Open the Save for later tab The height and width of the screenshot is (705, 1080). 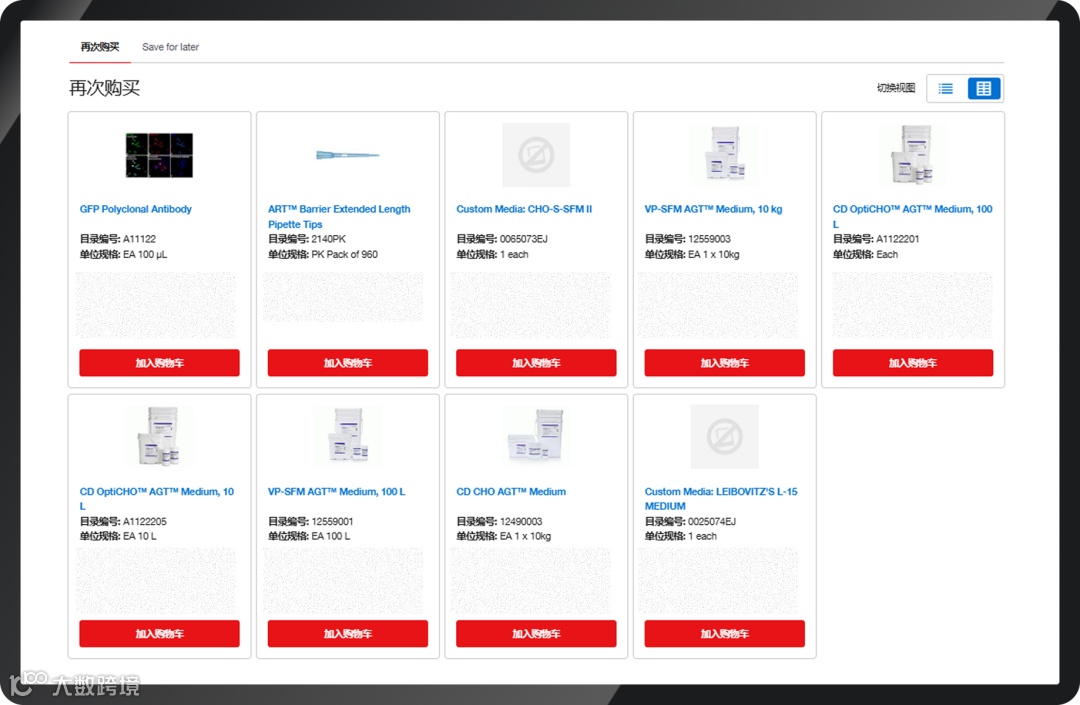(170, 47)
